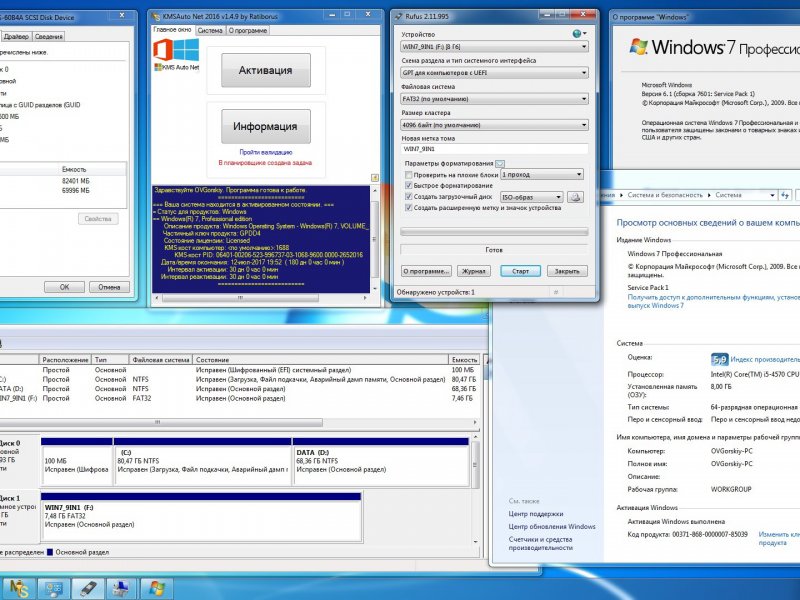Image resolution: width=800 pixels, height=600 pixels.
Task: Select the WIN7_9IN1 (F:) partition block
Action: point(202,517)
